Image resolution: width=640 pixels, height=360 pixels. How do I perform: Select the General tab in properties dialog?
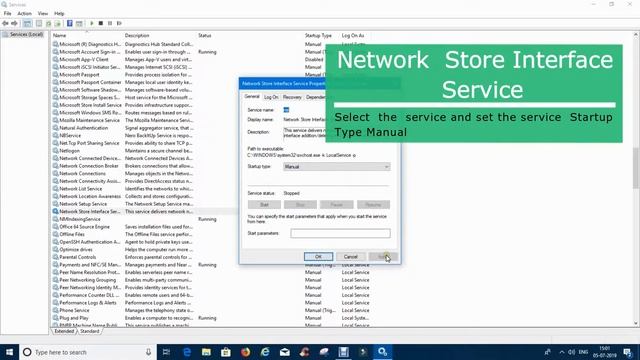(x=252, y=97)
